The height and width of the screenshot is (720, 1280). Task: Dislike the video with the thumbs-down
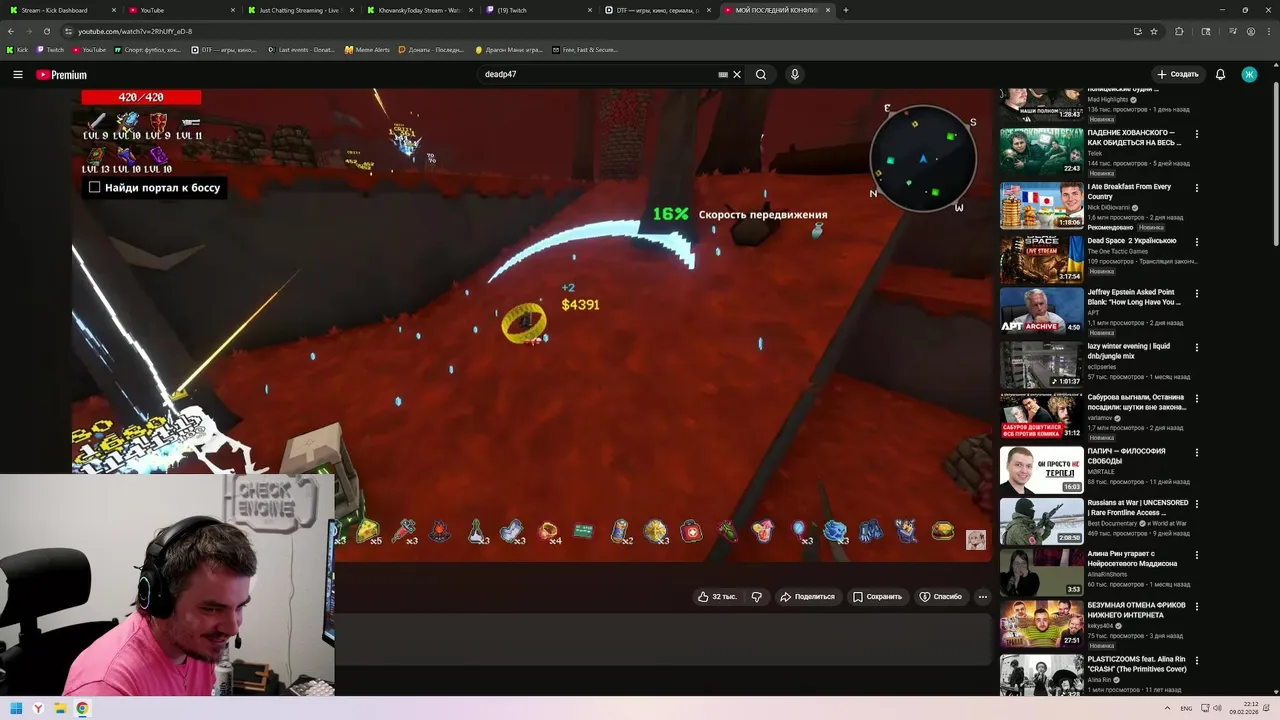coord(756,597)
